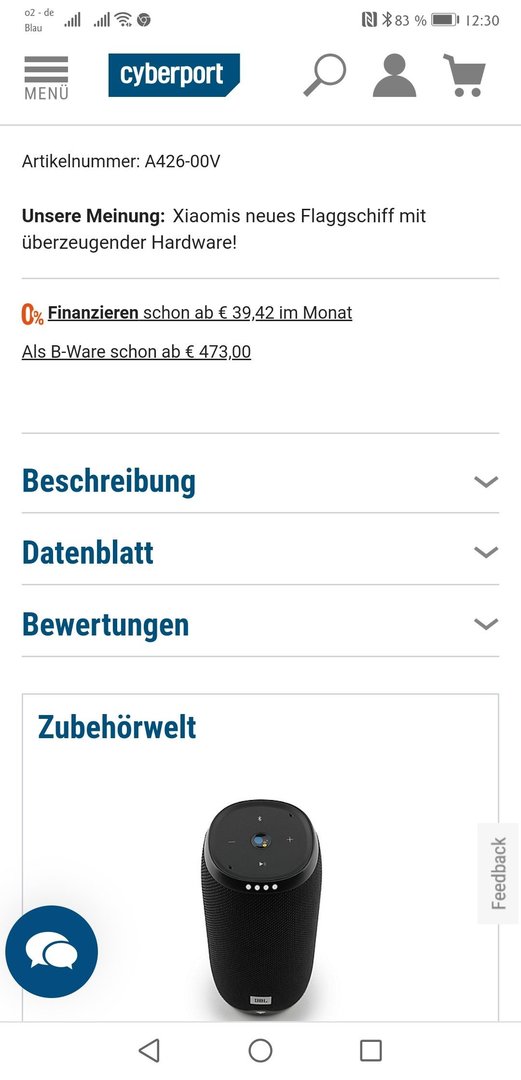Tap the cyberport logo
Image resolution: width=521 pixels, height=1080 pixels.
tap(174, 75)
